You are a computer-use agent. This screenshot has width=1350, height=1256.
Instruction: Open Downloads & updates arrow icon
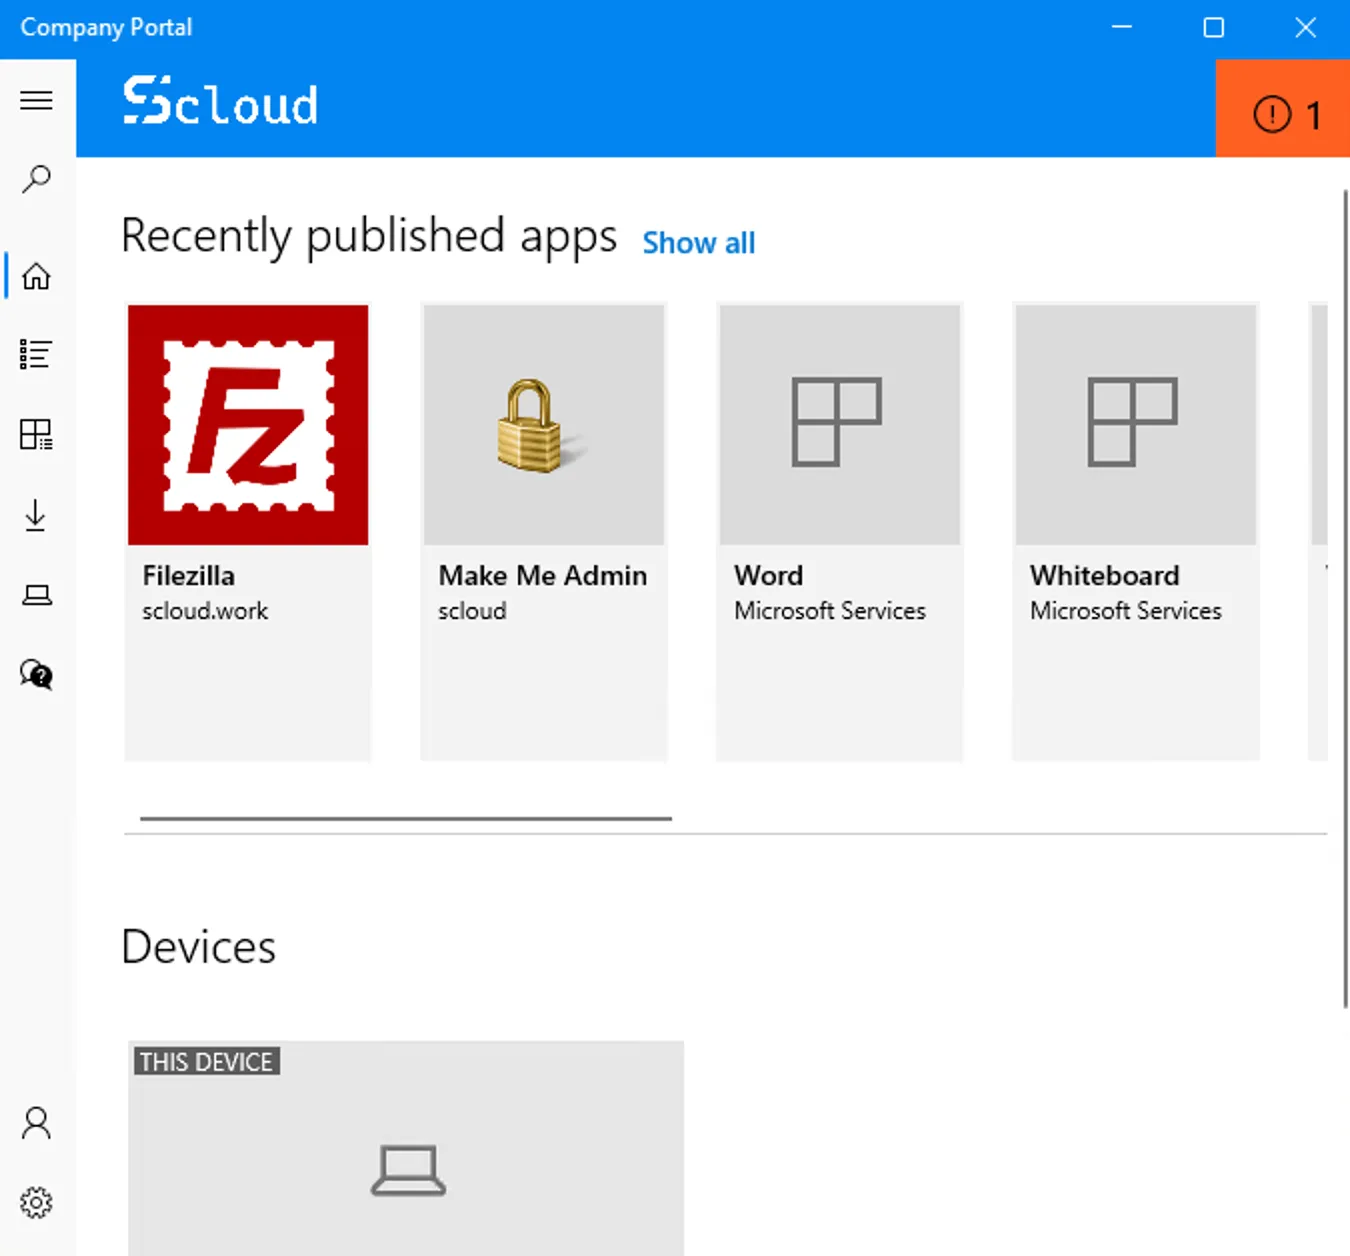[x=36, y=515]
